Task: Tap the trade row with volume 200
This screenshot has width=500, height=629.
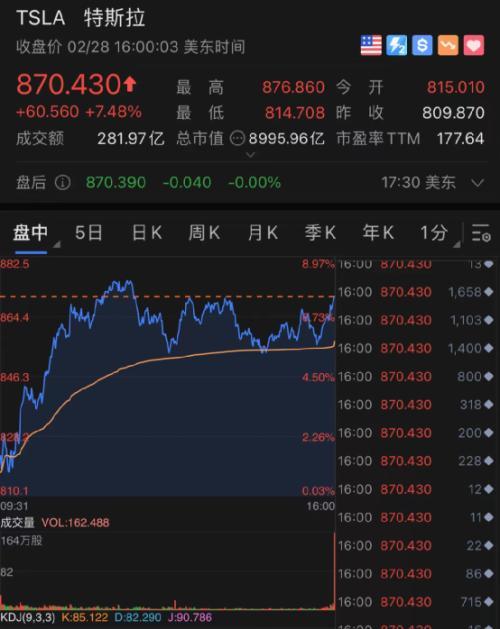Action: (x=416, y=433)
